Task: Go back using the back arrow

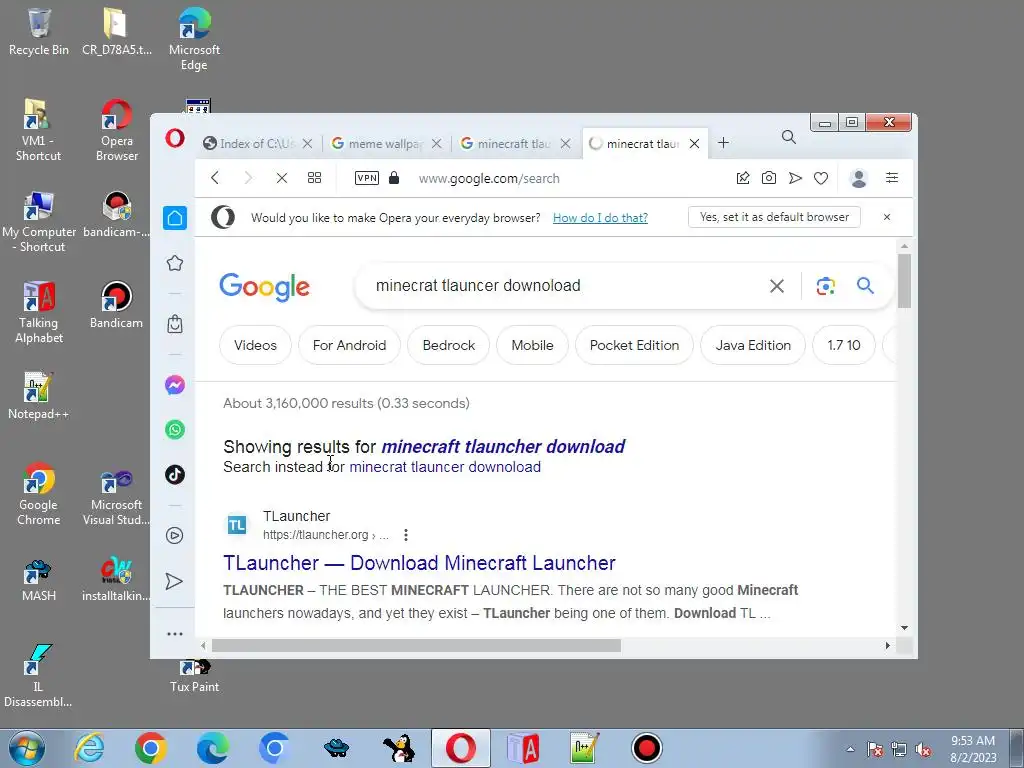Action: pos(215,178)
